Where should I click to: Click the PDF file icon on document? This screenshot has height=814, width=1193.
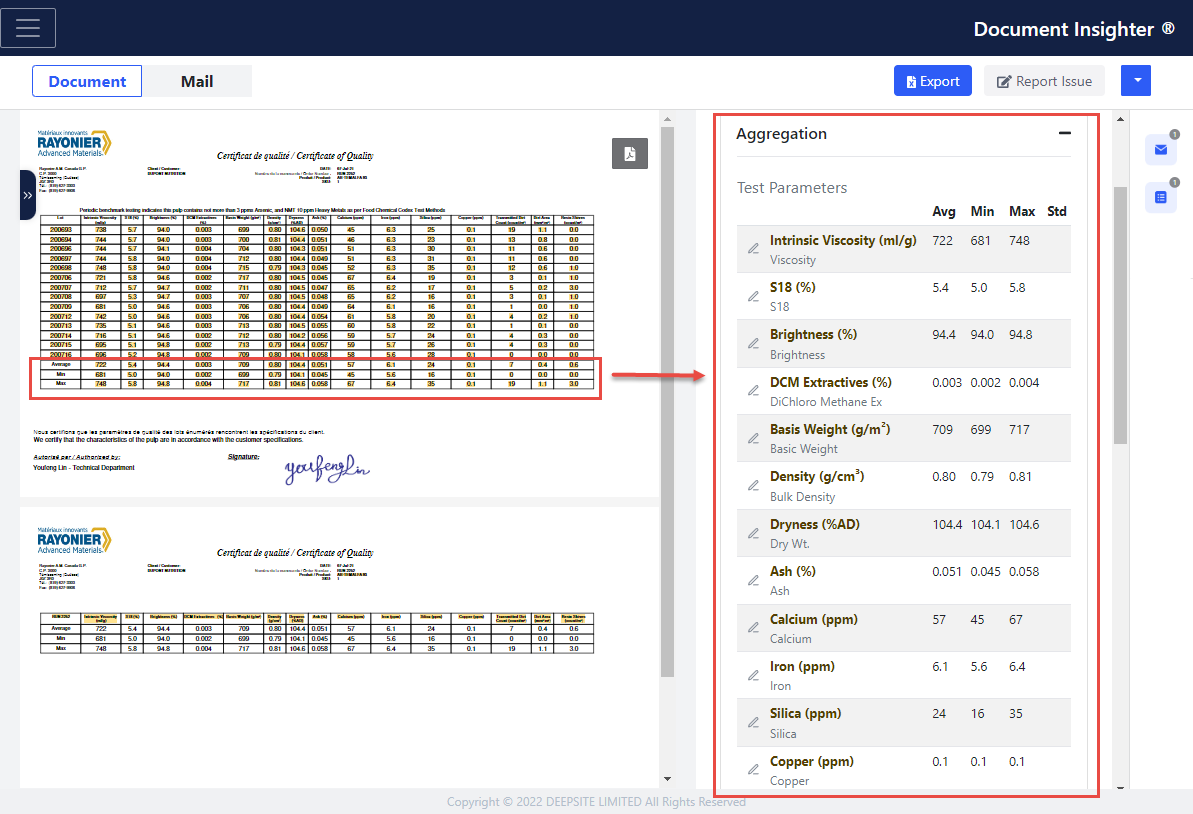point(630,153)
